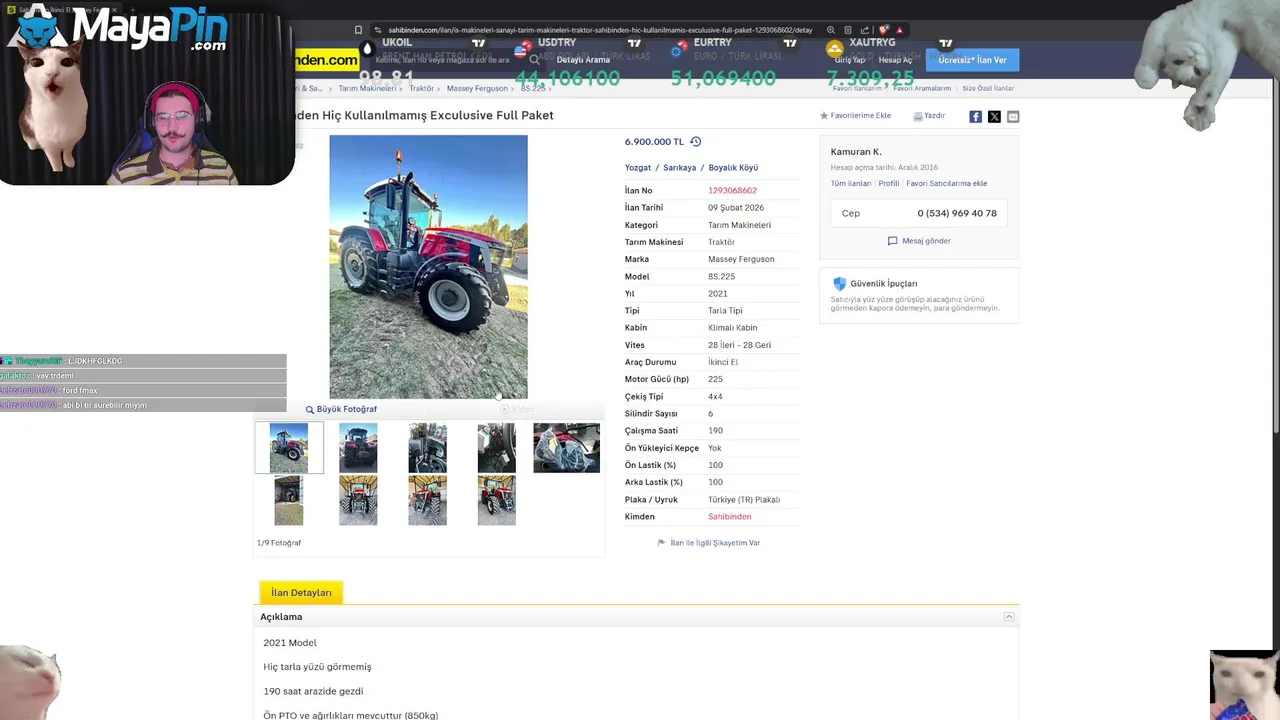Image resolution: width=1280 pixels, height=720 pixels.
Task: Open Detaylı Arama
Action: tap(583, 60)
